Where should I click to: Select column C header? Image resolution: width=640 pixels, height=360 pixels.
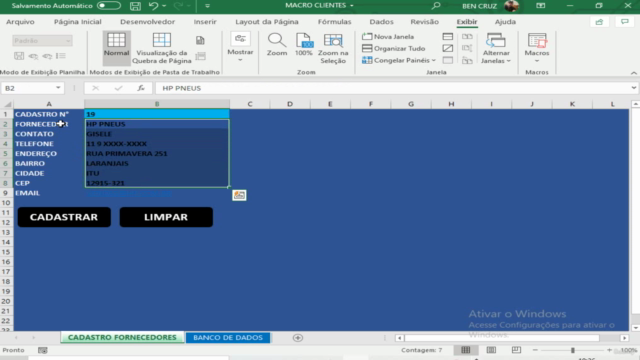coord(250,104)
